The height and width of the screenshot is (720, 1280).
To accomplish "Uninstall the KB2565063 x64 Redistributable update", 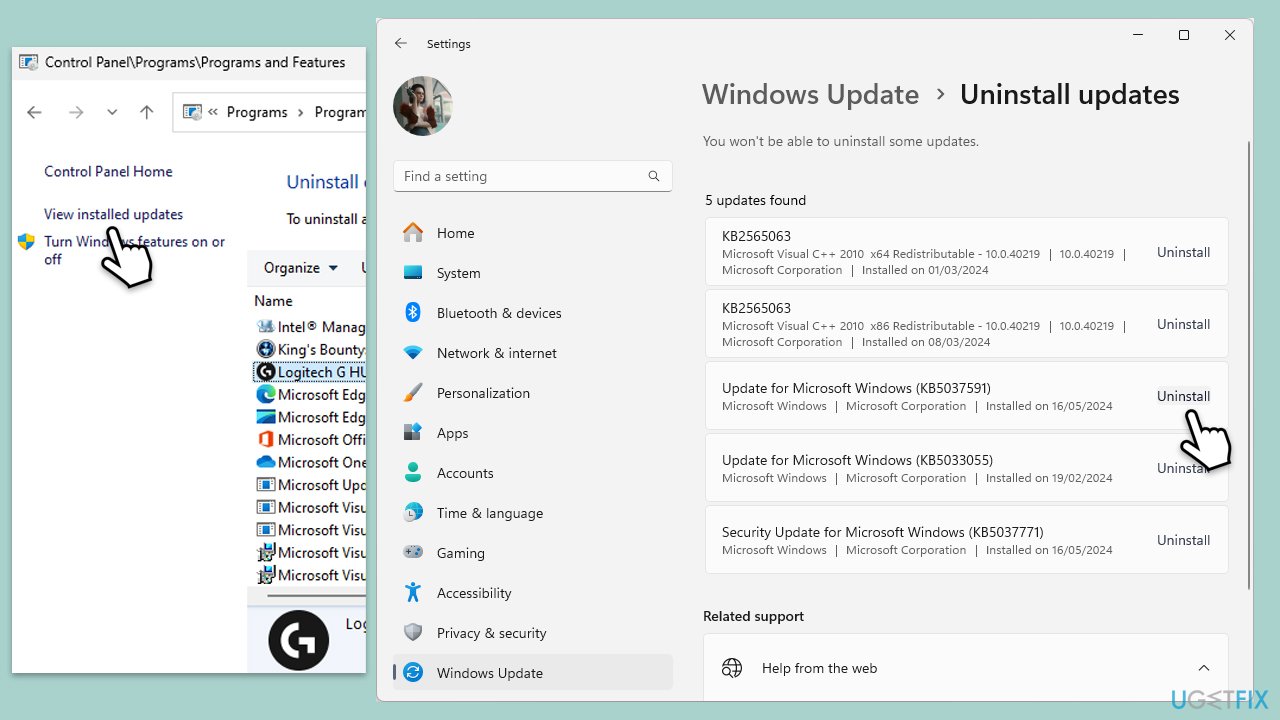I will click(1184, 252).
